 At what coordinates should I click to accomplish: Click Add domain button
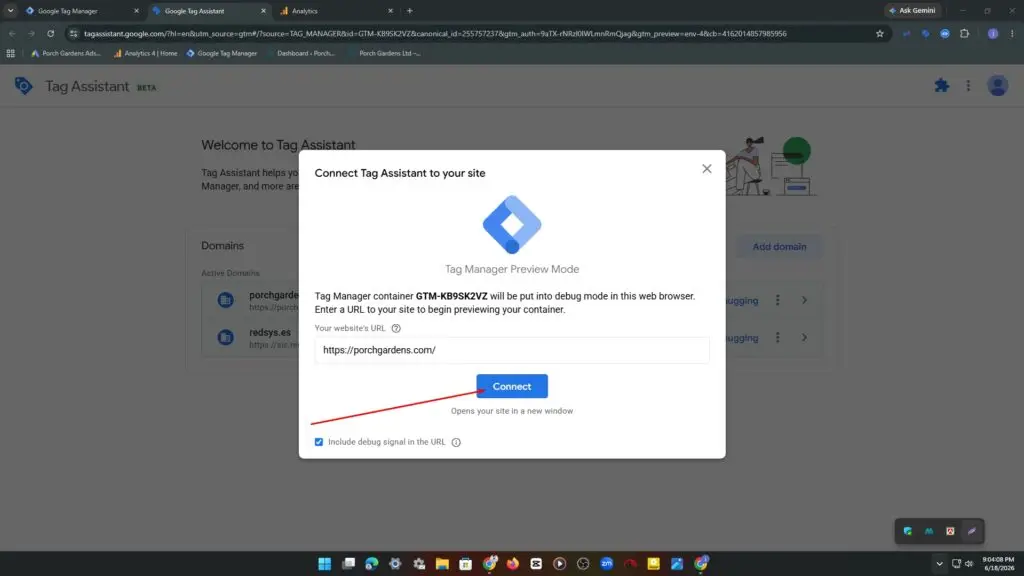pyautogui.click(x=779, y=247)
